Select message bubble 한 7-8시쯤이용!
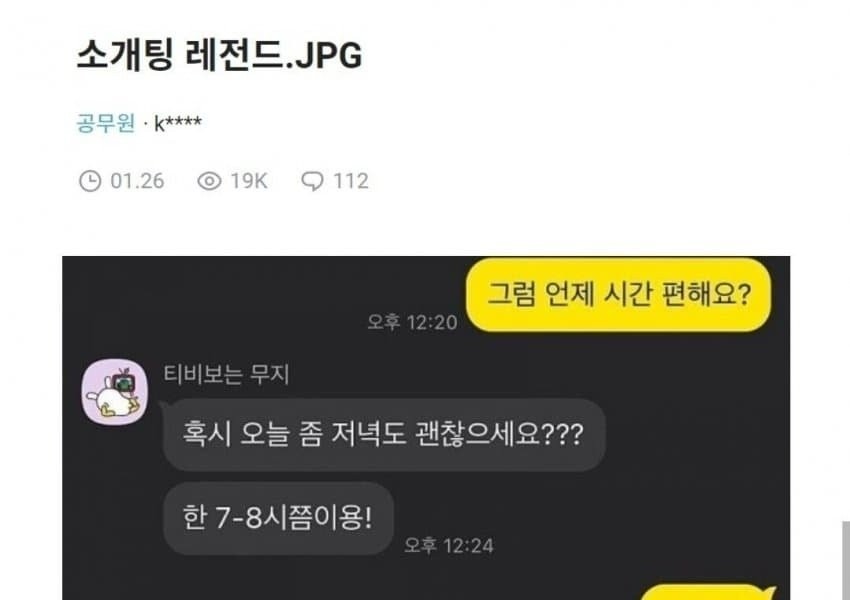 278,518
